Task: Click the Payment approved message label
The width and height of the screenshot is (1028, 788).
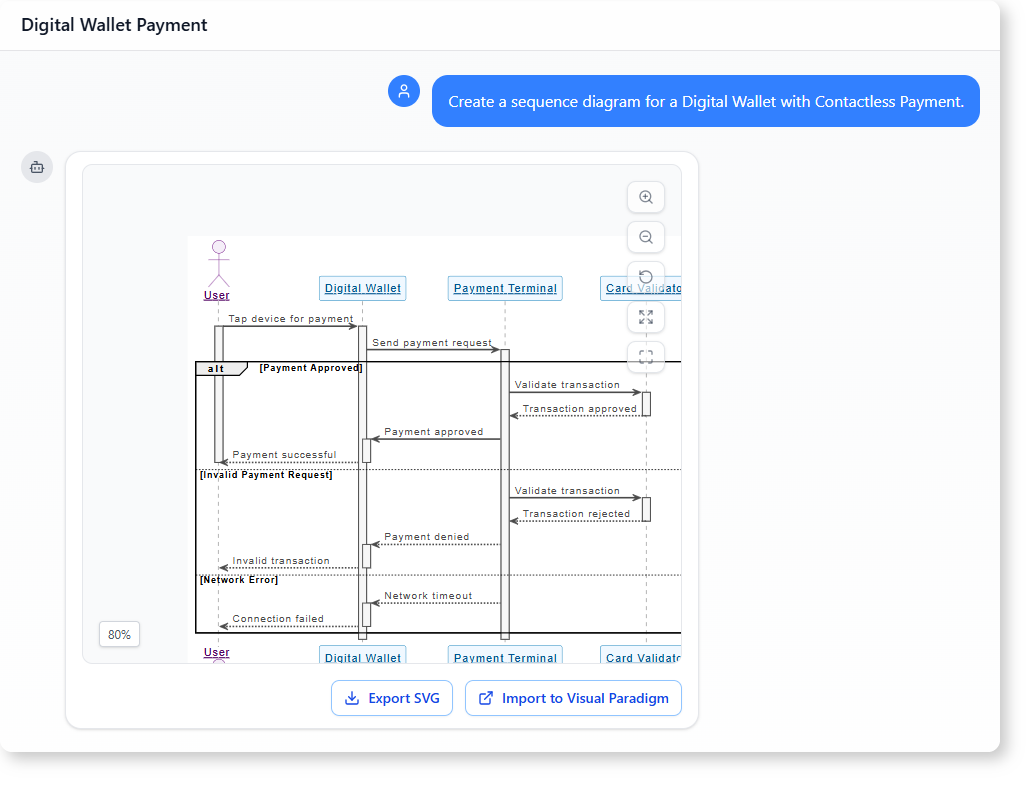Action: coord(433,432)
